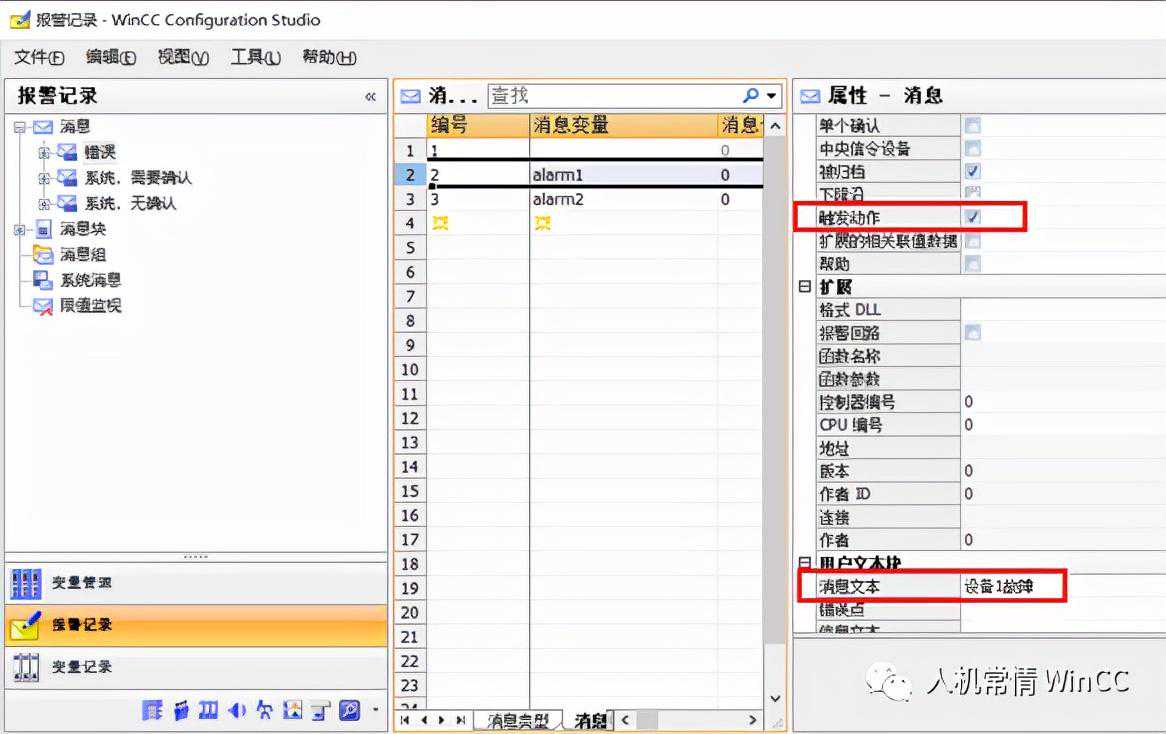Switch to the 消息类型 sheet tab

click(x=516, y=720)
